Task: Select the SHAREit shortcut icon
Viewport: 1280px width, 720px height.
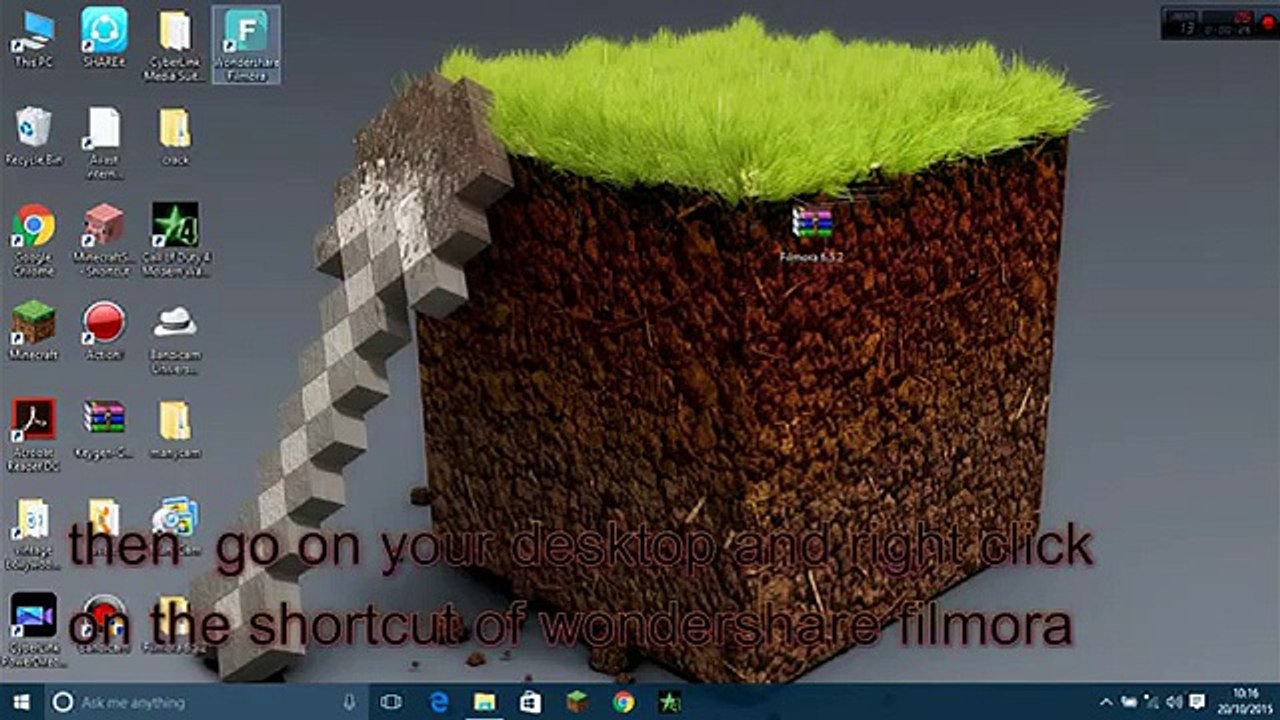Action: 104,38
